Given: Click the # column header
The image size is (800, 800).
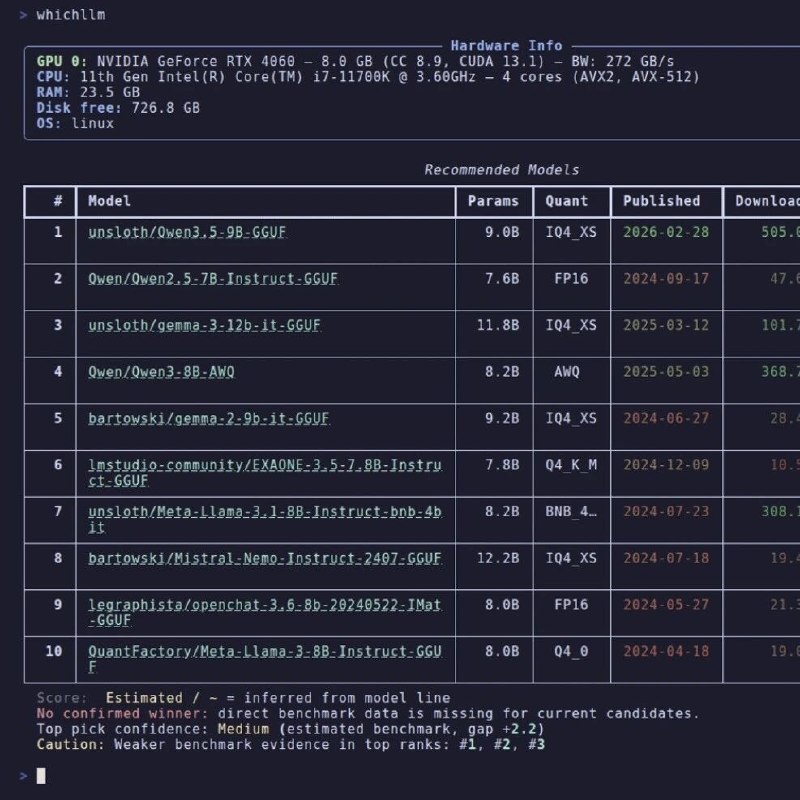Looking at the screenshot, I should click(x=58, y=201).
